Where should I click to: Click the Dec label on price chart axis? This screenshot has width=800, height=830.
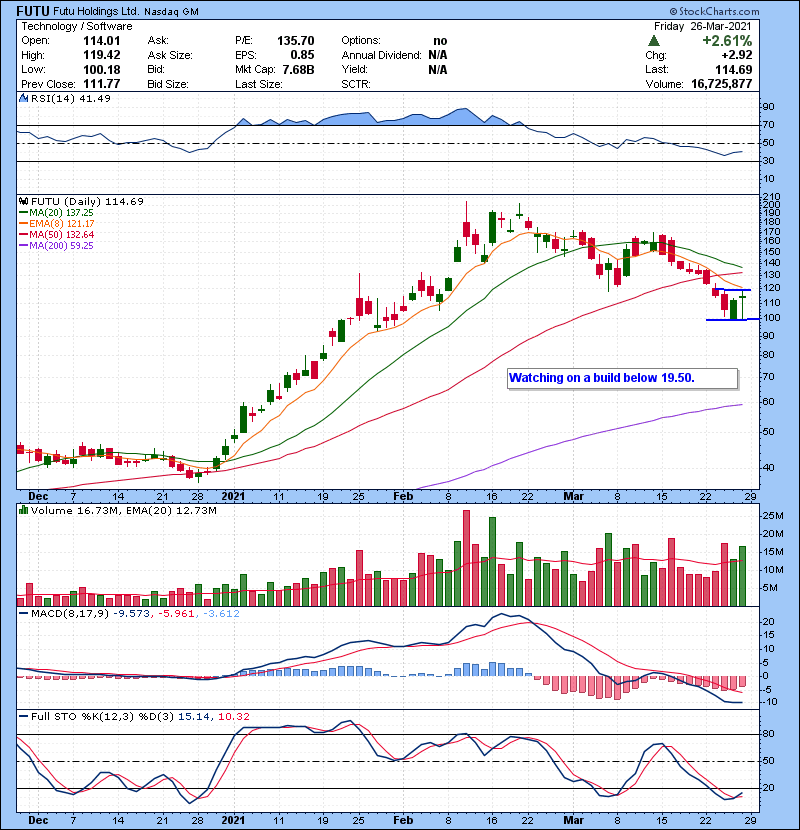pos(38,496)
